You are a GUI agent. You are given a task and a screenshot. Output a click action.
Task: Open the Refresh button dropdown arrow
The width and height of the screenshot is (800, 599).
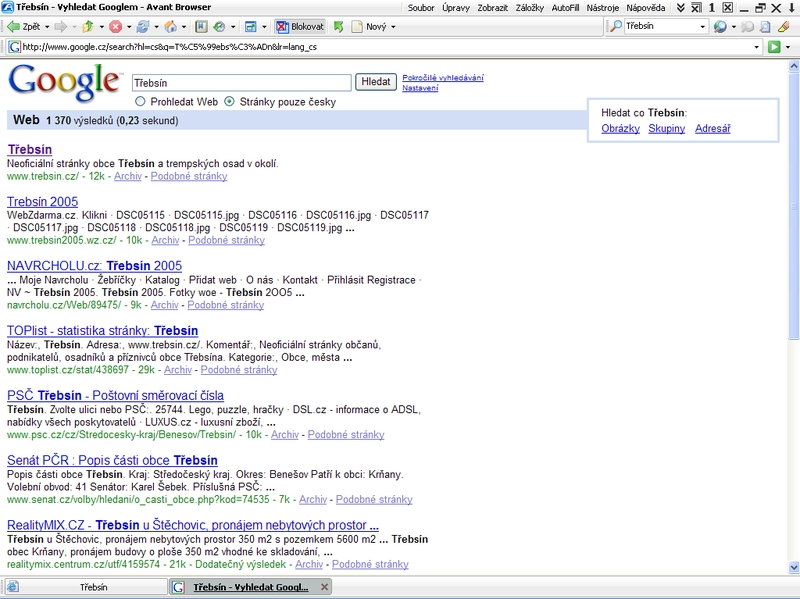click(x=157, y=27)
